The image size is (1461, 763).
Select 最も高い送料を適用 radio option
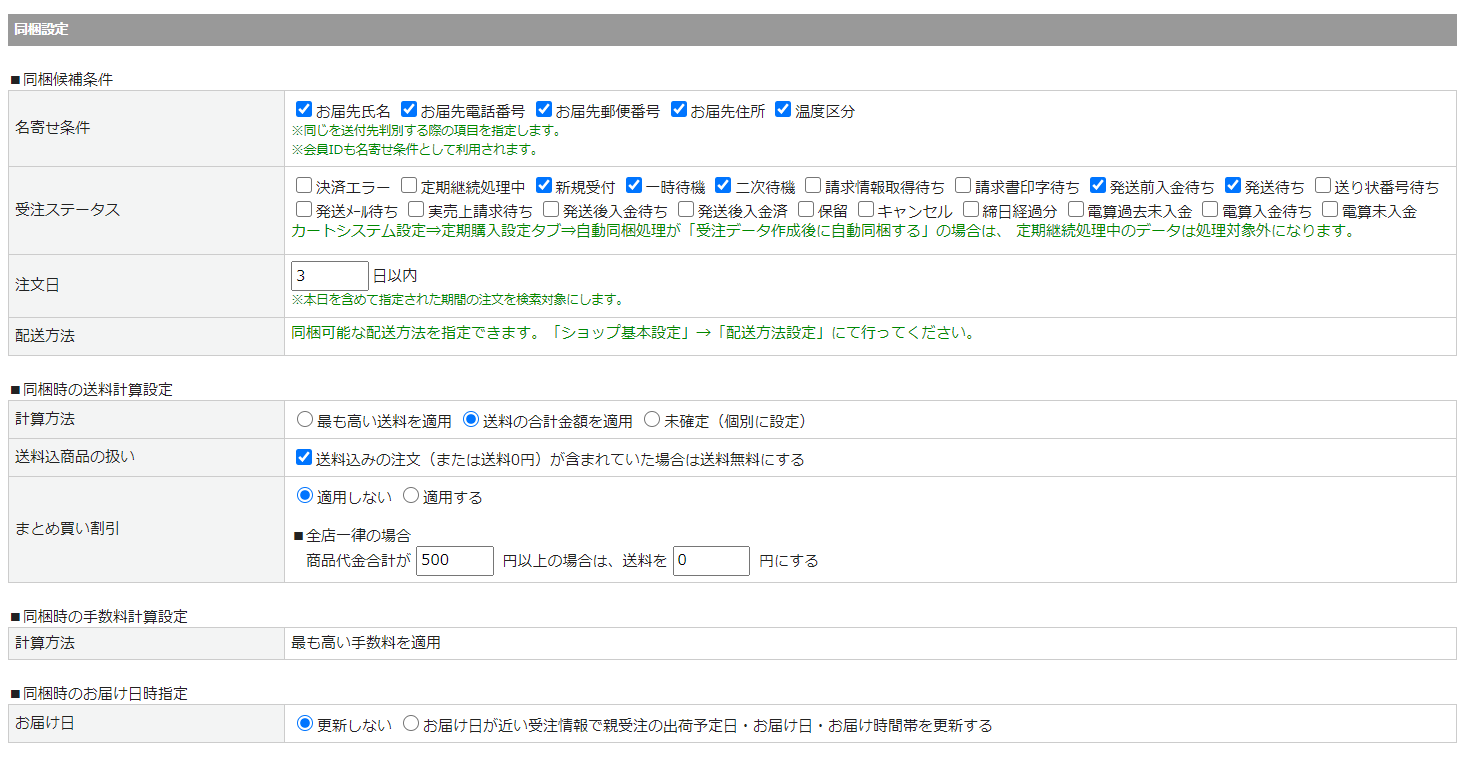point(305,421)
